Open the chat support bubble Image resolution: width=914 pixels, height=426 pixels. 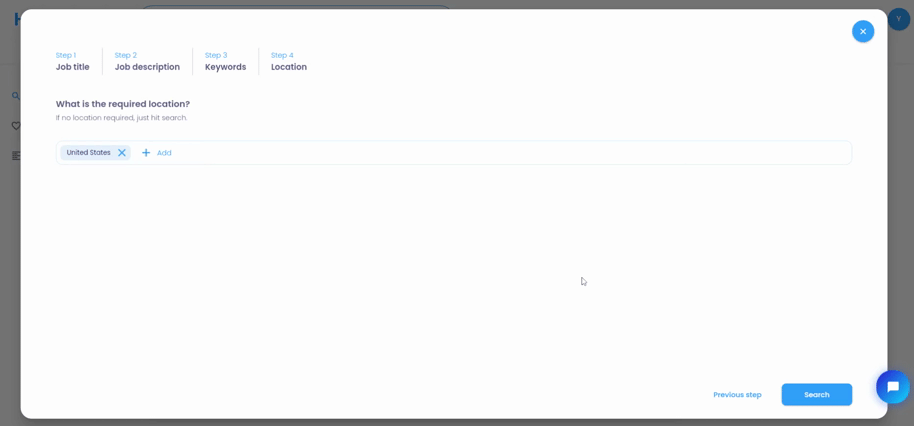892,387
